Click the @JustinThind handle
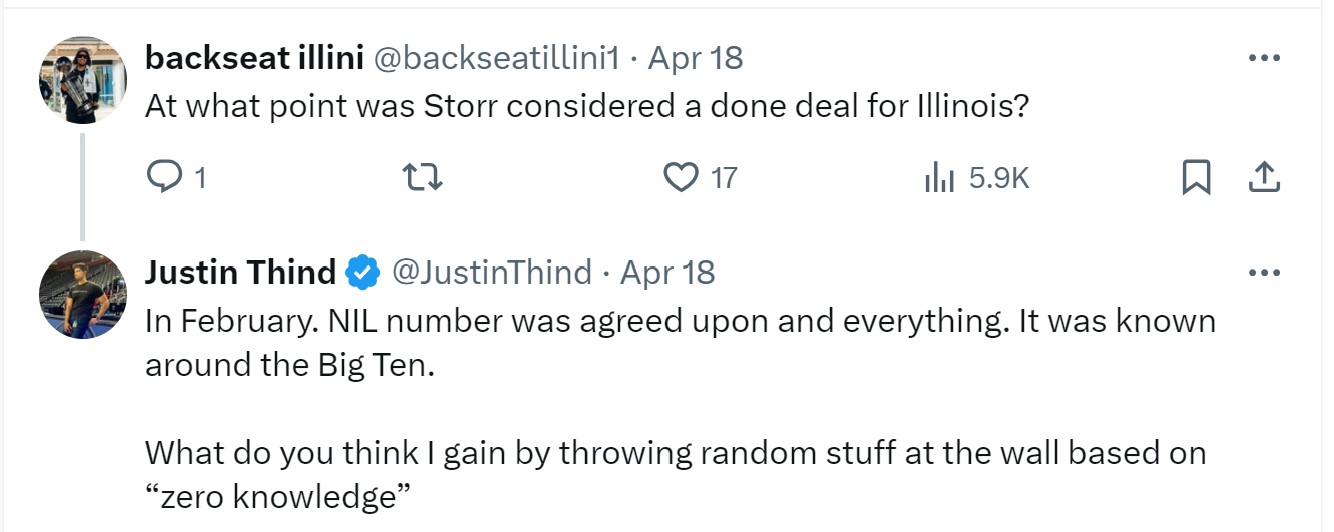Screen dimensions: 1334x532 coord(491,272)
